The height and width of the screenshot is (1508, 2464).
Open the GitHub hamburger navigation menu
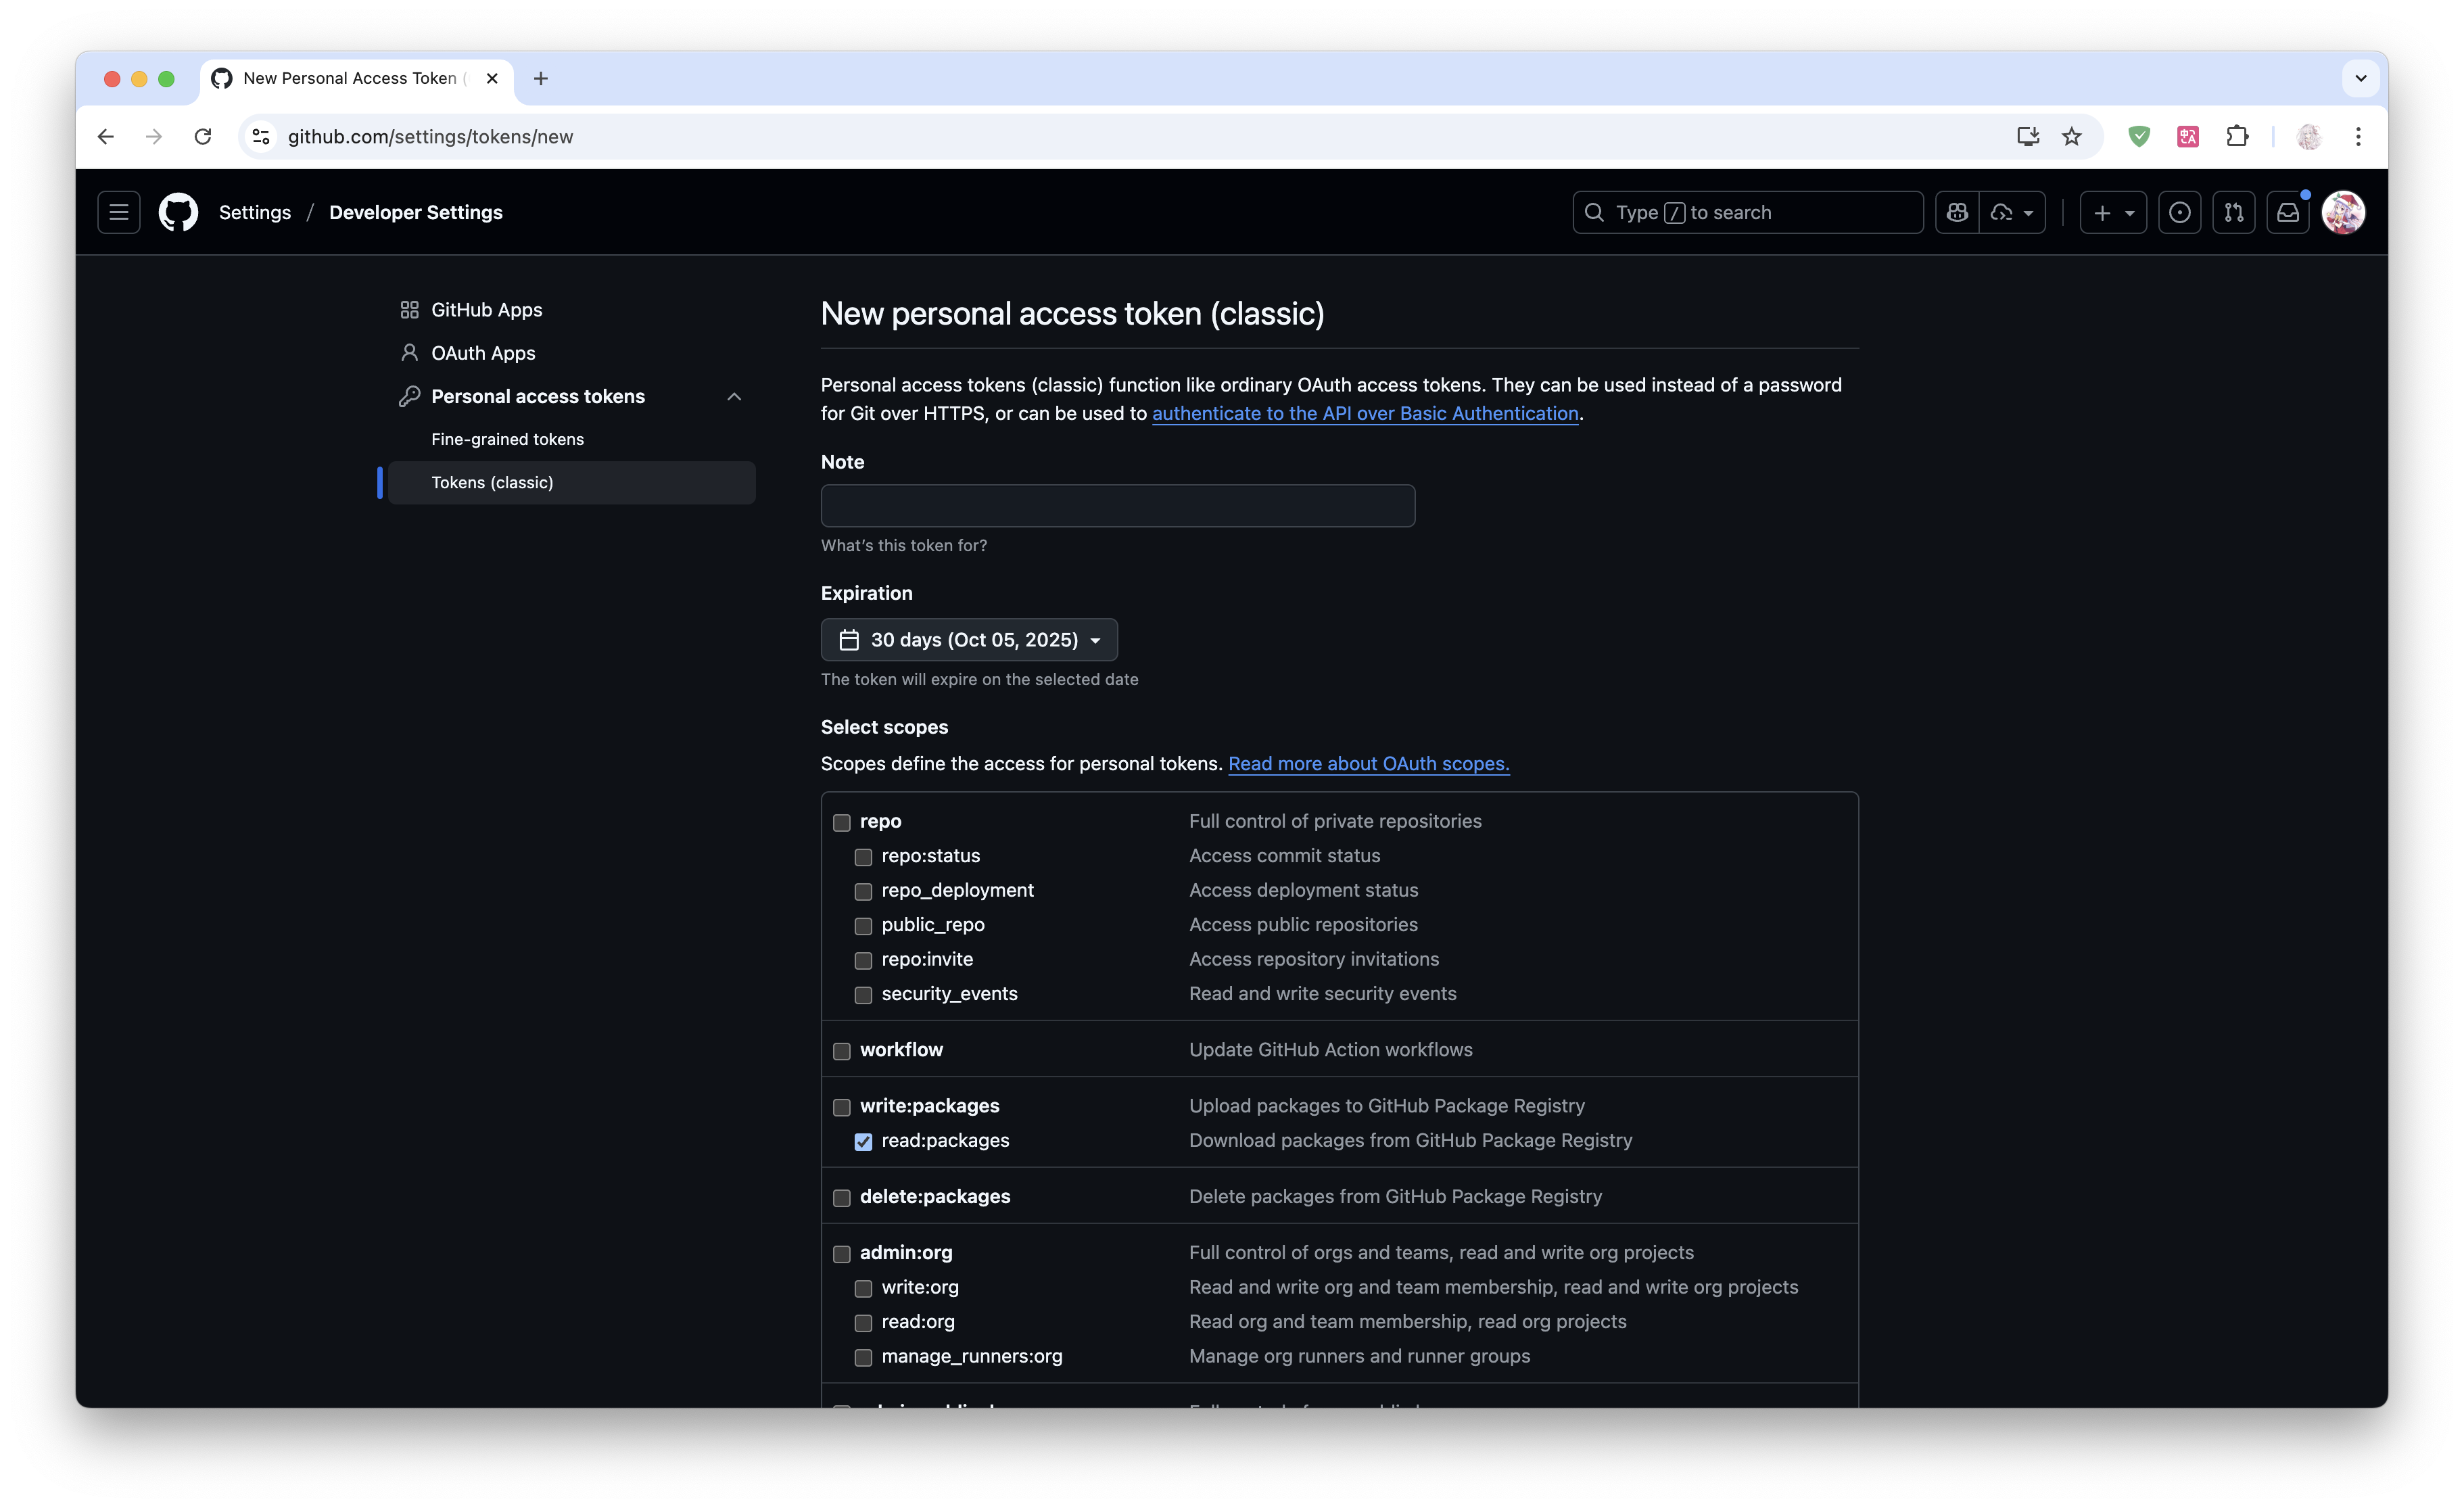point(118,212)
